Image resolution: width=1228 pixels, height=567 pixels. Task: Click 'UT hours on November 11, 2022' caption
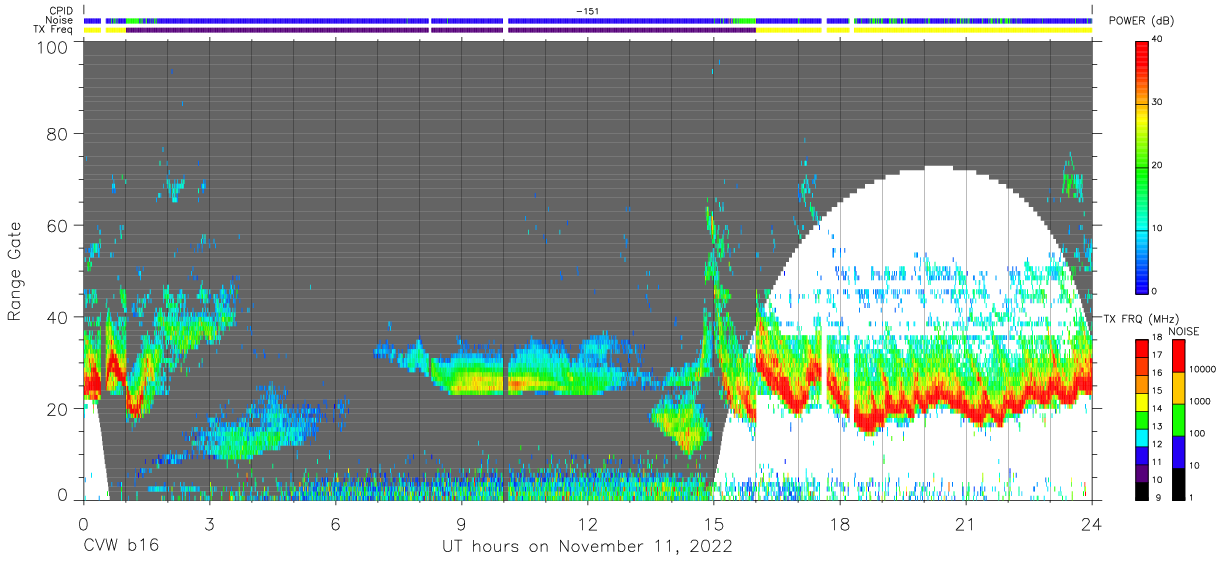coord(588,547)
